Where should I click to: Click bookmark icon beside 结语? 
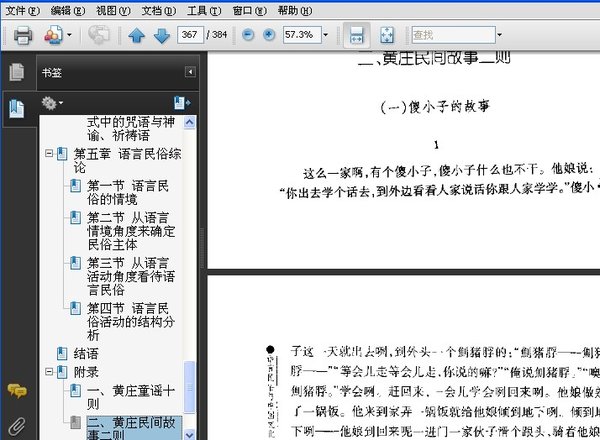click(x=62, y=354)
